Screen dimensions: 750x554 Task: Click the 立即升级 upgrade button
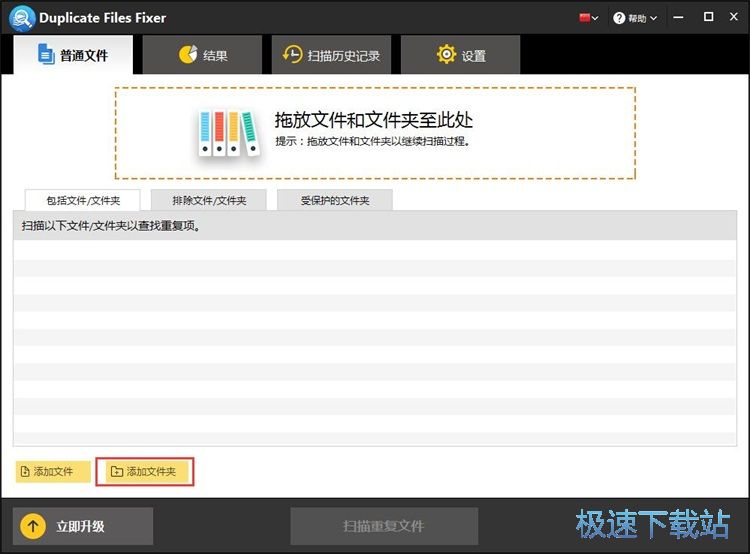(x=83, y=526)
